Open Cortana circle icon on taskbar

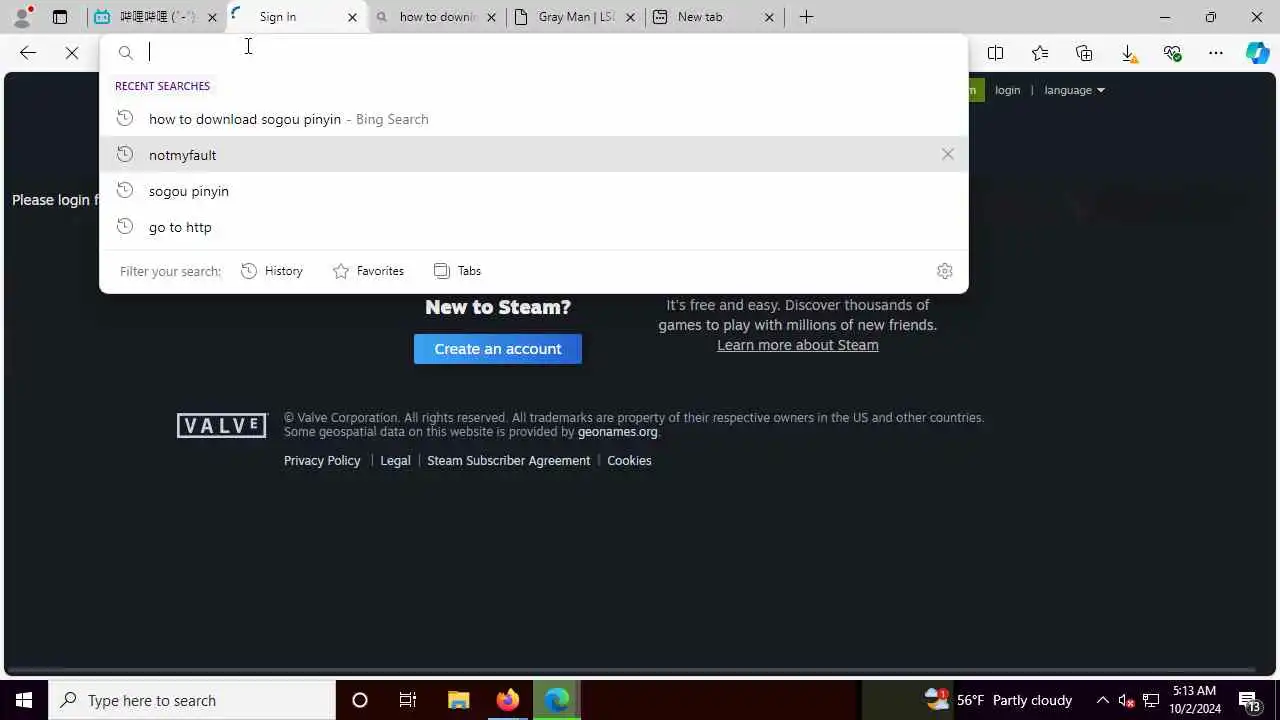[x=360, y=700]
